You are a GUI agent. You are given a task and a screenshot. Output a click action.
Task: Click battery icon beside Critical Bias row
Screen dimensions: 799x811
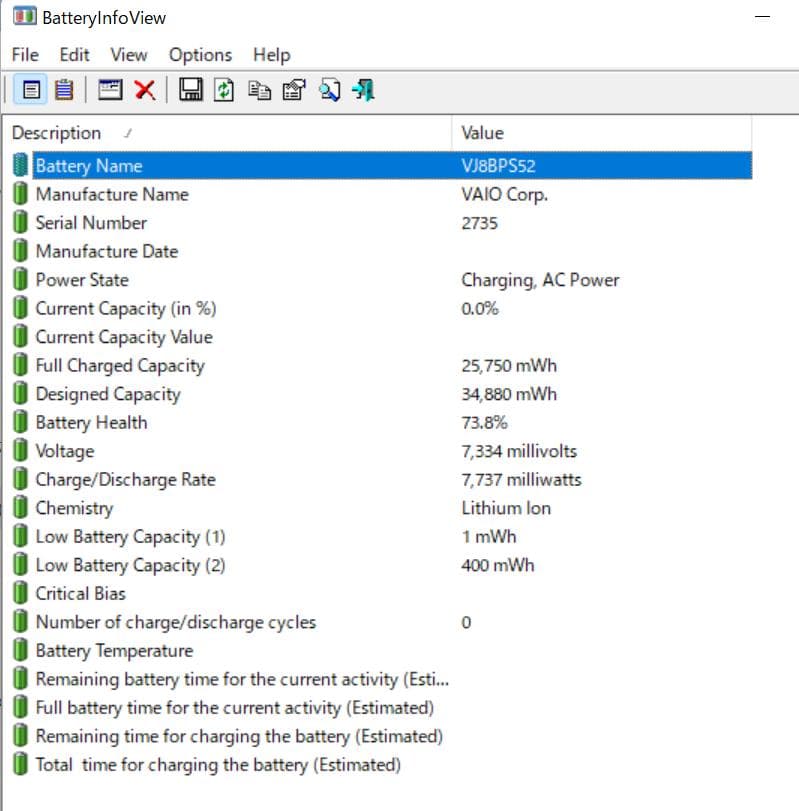click(x=20, y=593)
